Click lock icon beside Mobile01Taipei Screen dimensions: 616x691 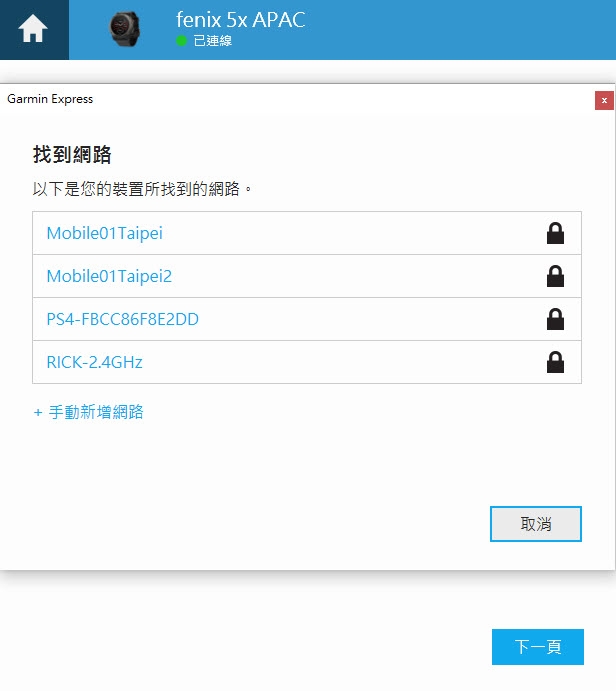point(555,233)
